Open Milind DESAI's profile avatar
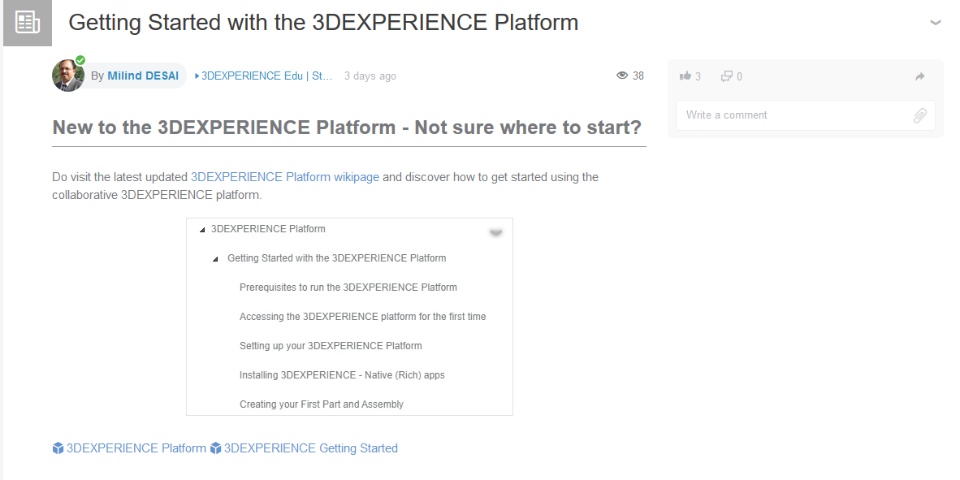The height and width of the screenshot is (480, 960). pyautogui.click(x=68, y=76)
